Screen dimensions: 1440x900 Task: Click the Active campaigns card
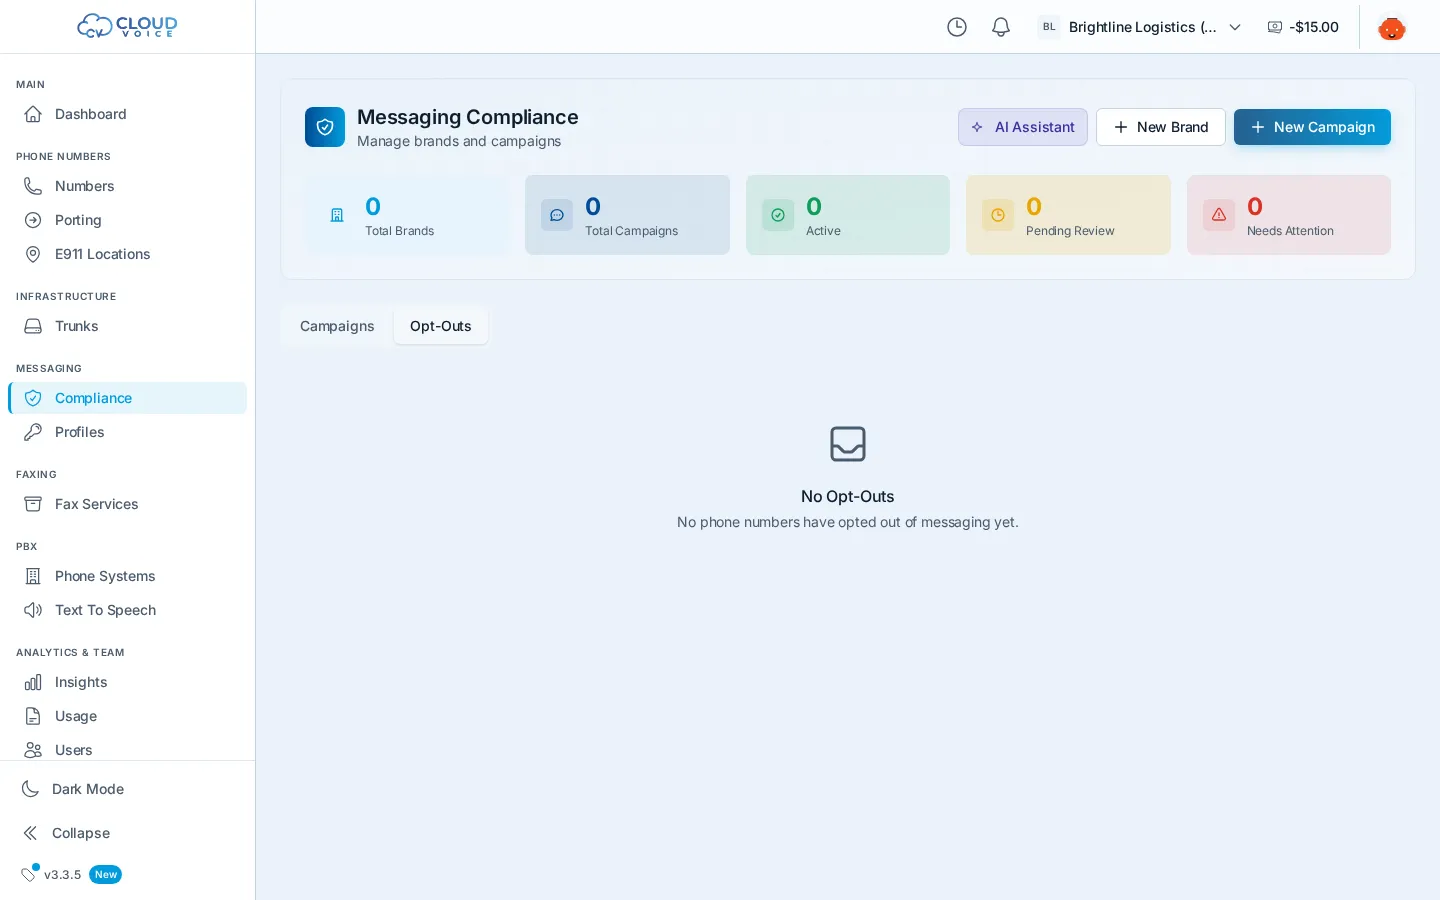848,215
